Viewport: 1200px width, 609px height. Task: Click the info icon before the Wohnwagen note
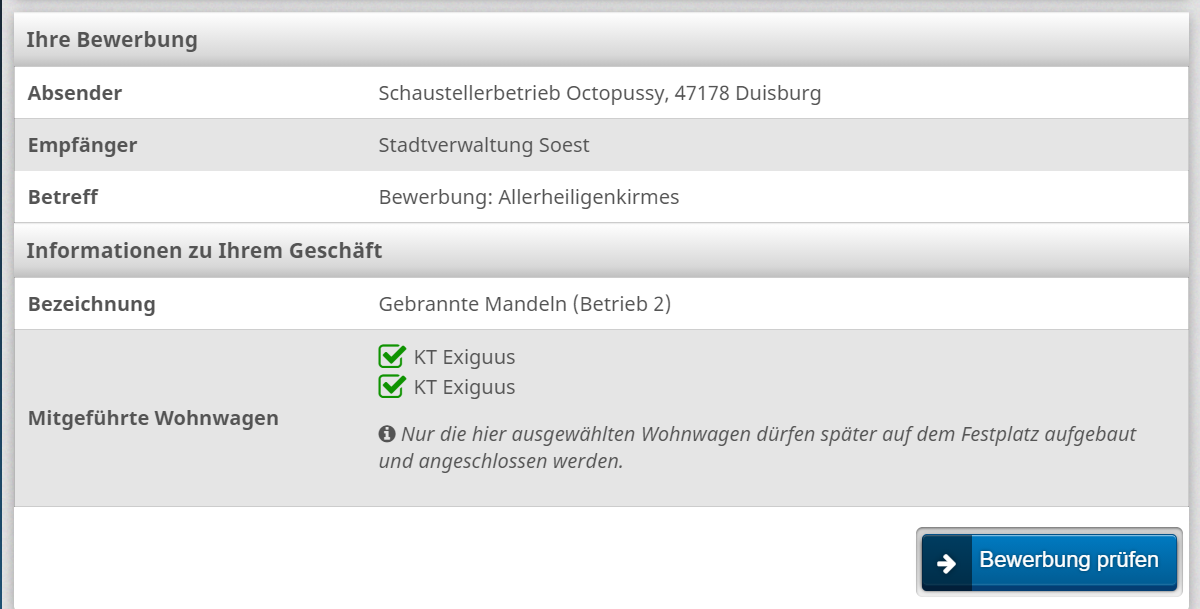coord(387,434)
